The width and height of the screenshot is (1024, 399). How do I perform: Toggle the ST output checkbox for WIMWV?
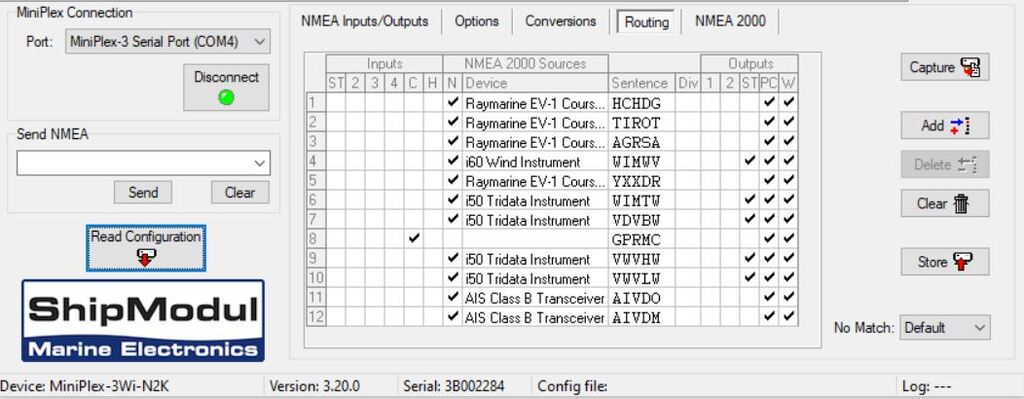pos(750,161)
